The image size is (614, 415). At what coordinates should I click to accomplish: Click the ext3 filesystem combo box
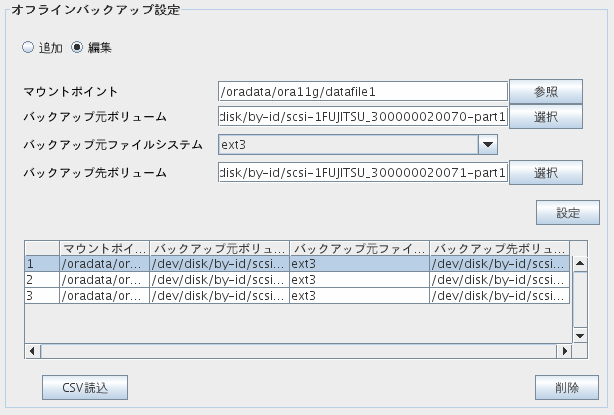click(358, 144)
